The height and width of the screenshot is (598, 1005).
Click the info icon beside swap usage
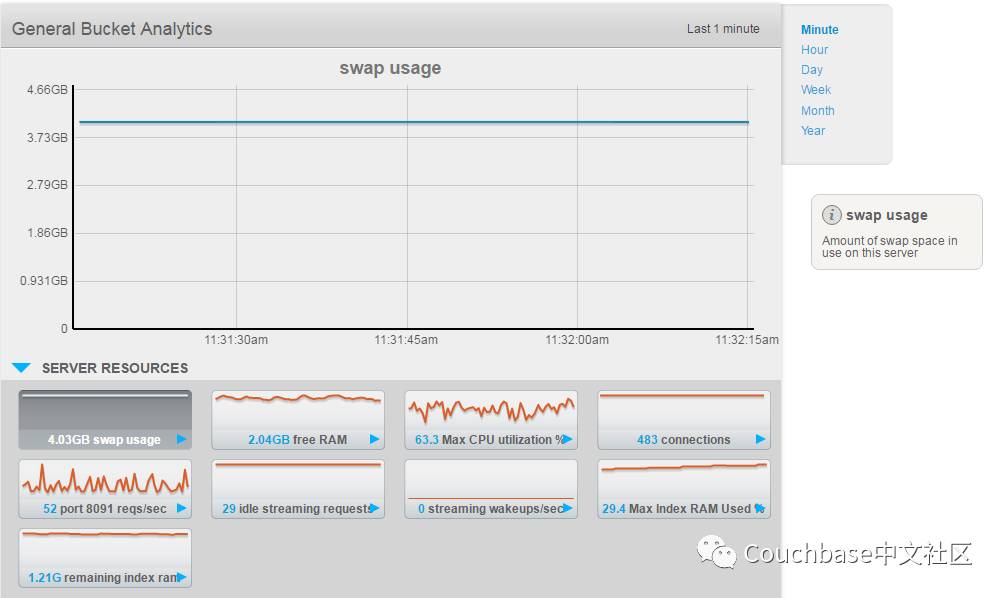pos(831,215)
